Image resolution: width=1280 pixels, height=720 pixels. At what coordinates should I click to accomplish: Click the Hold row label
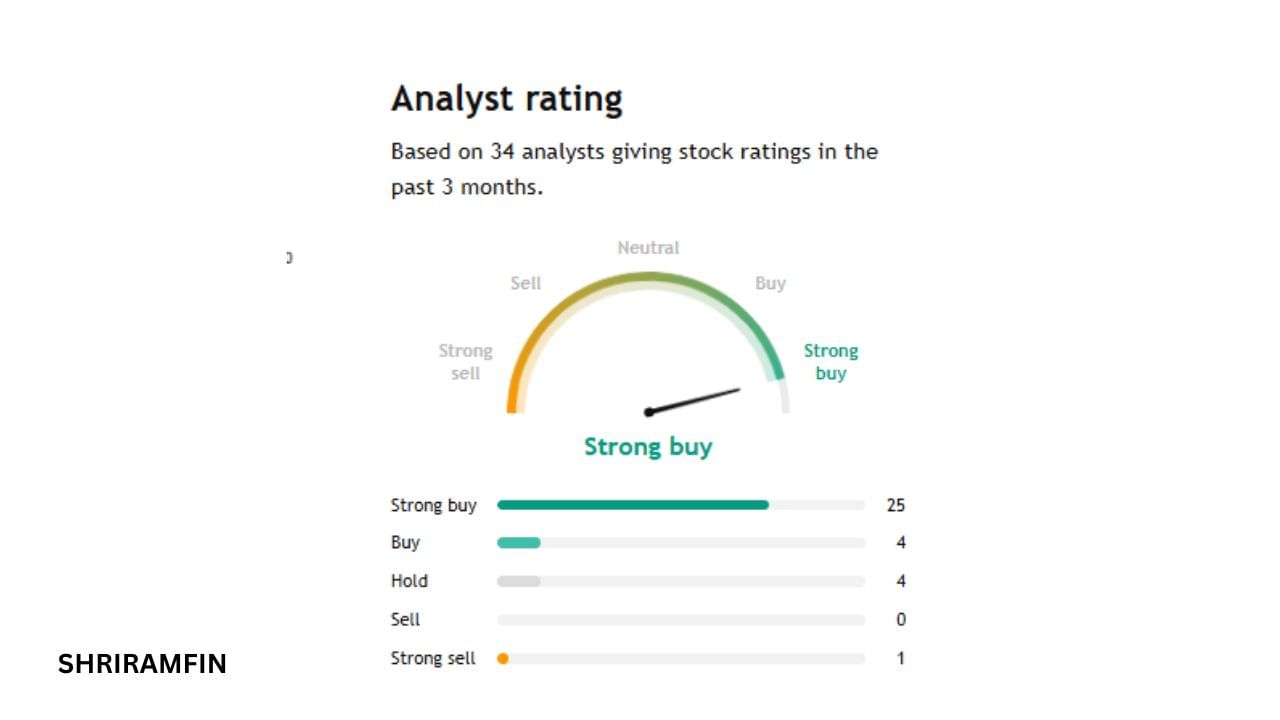tap(409, 581)
